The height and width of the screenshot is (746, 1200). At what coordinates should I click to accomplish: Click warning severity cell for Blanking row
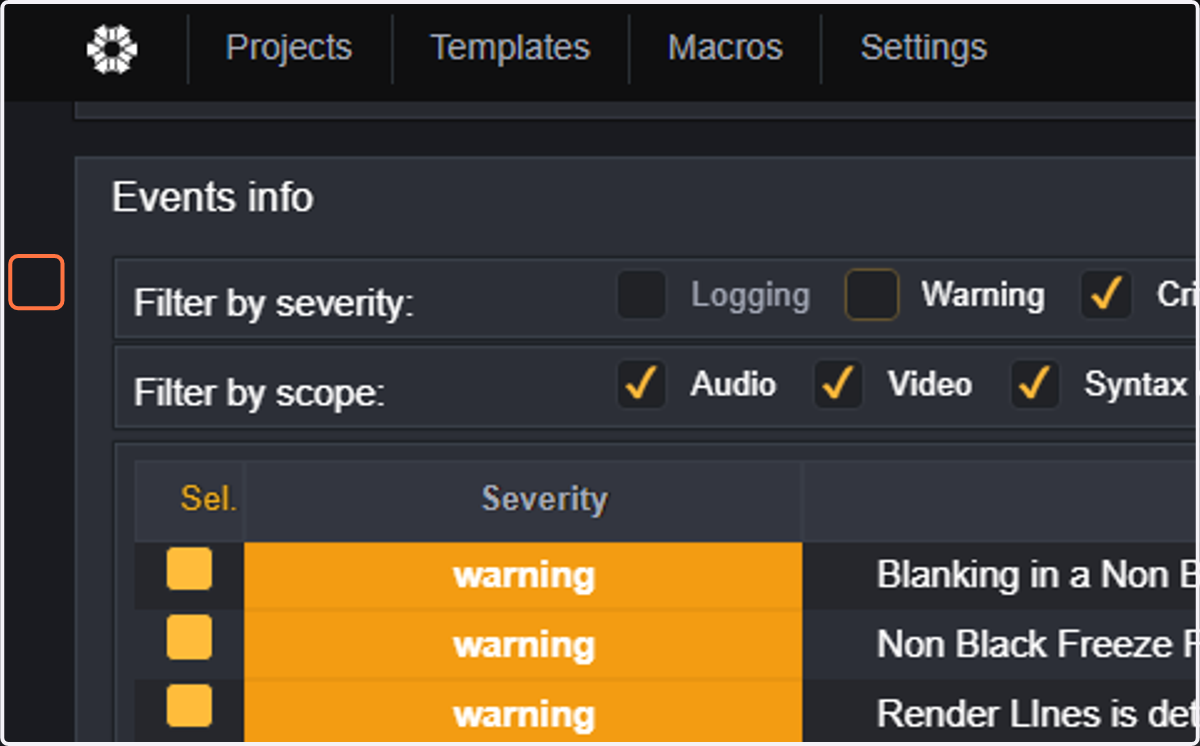523,575
